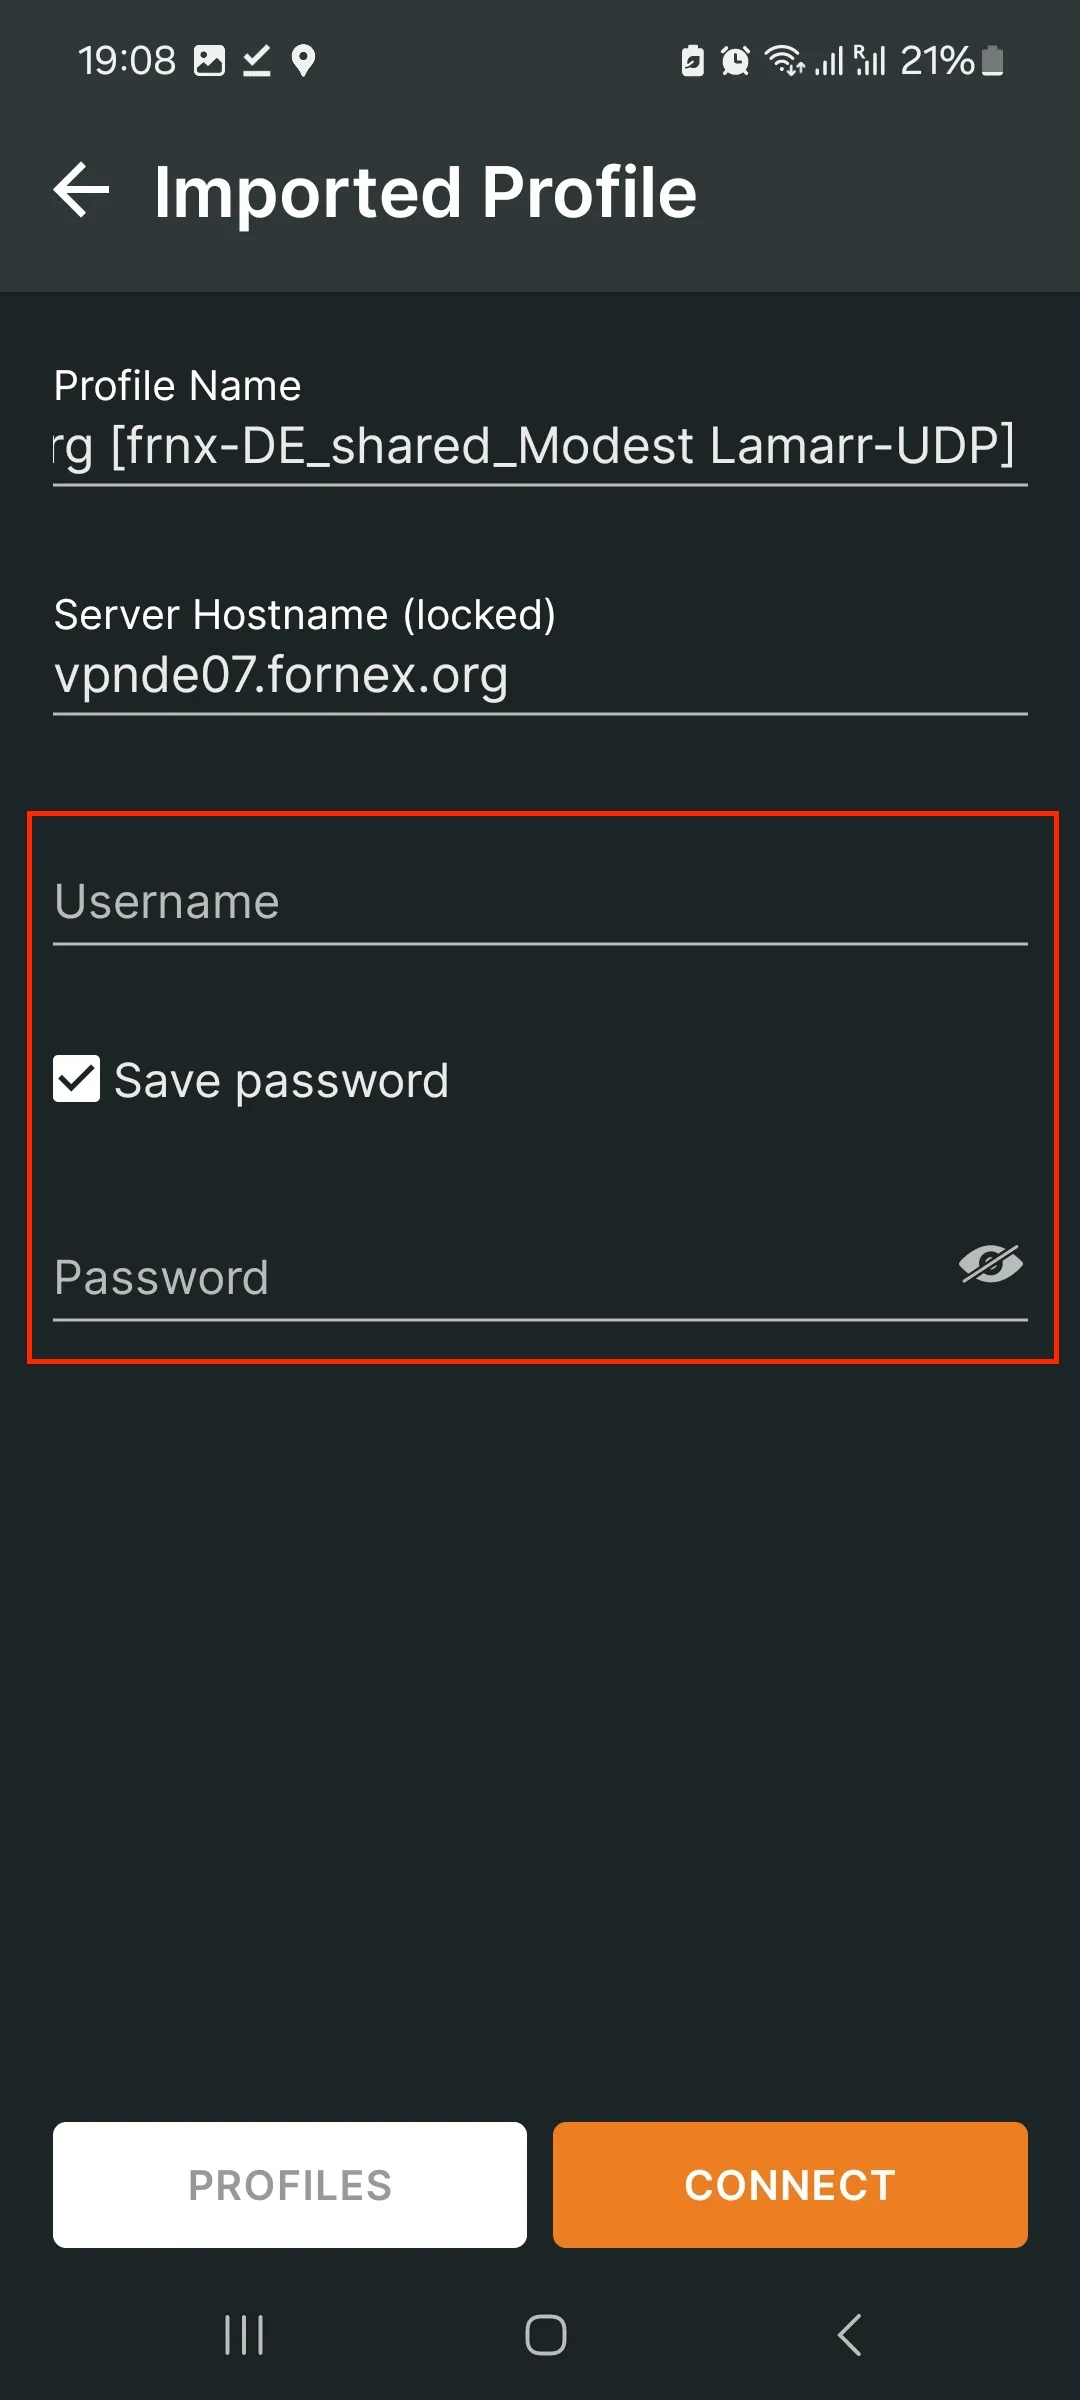
Task: Tap the battery indicator icon
Action: 993,61
